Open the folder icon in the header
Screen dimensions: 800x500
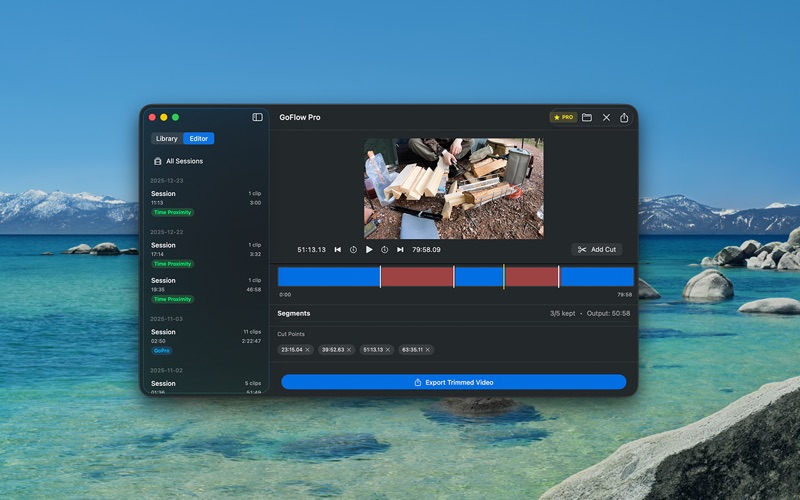(587, 117)
